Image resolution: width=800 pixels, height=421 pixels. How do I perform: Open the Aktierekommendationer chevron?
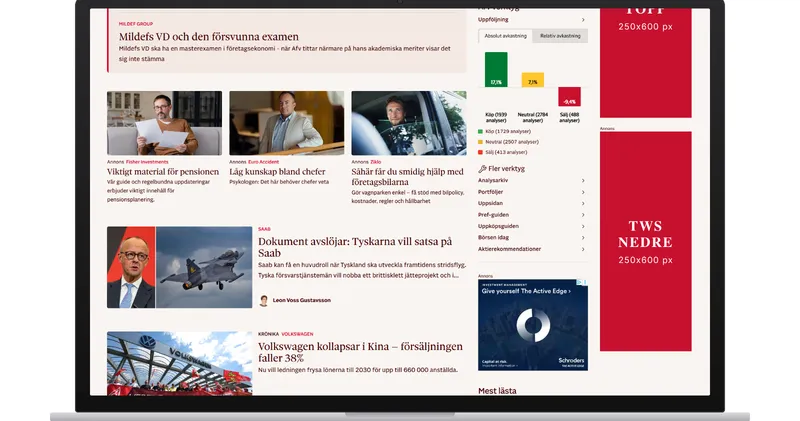click(583, 250)
